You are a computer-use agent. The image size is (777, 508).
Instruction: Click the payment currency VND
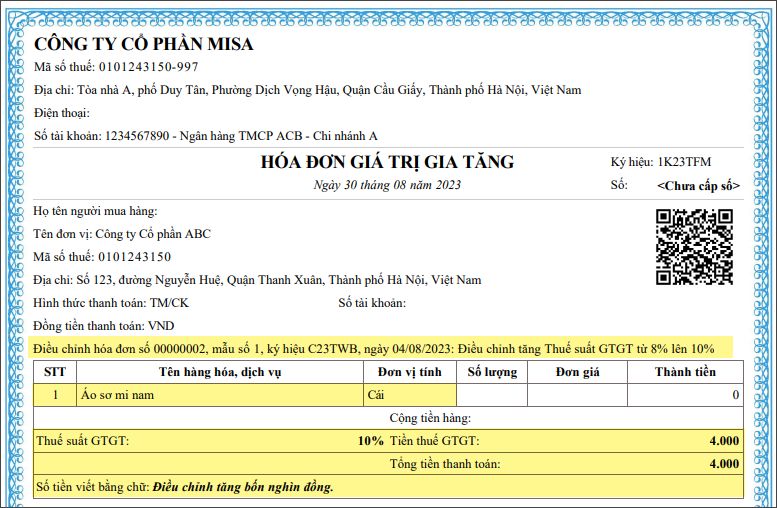click(x=161, y=326)
